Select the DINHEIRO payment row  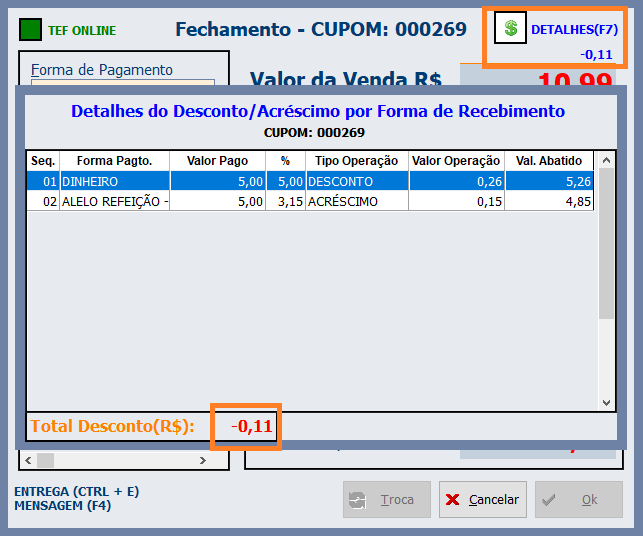coord(114,181)
